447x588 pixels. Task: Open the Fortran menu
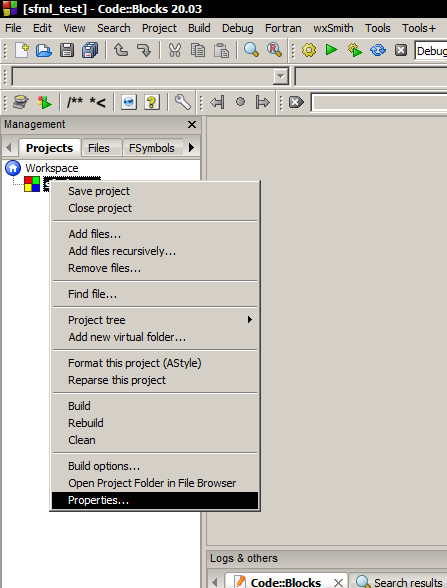click(283, 28)
